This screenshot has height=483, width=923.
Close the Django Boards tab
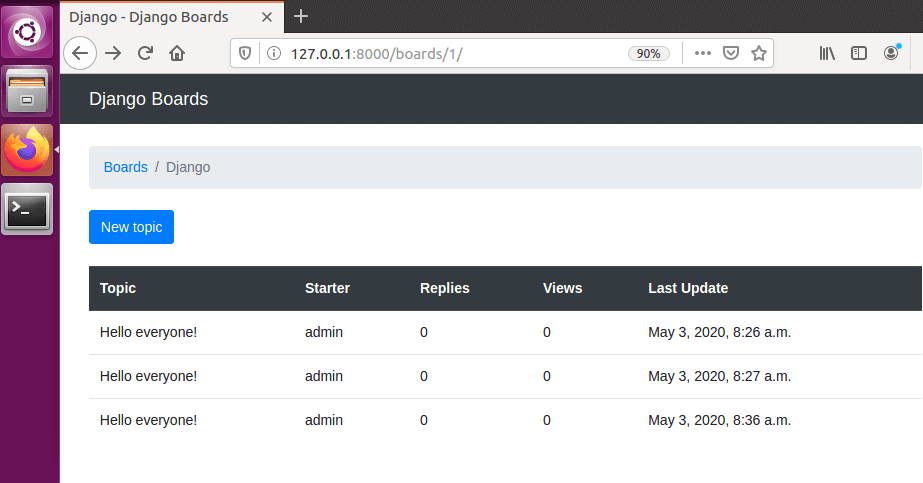pyautogui.click(x=267, y=17)
